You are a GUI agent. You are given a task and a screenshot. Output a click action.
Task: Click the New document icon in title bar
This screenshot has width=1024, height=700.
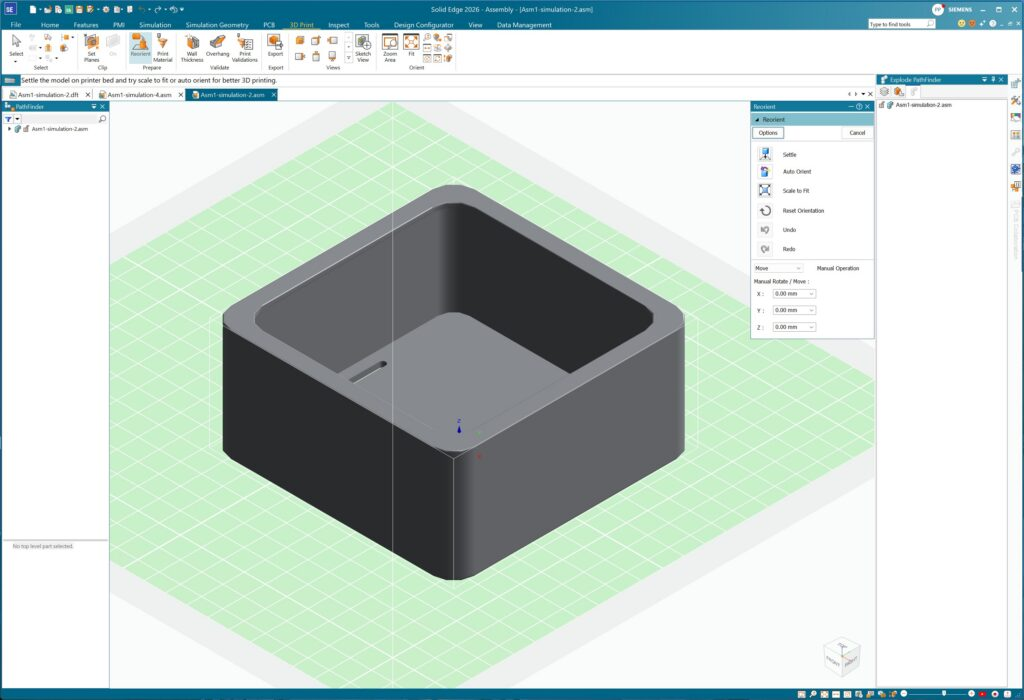coord(33,9)
